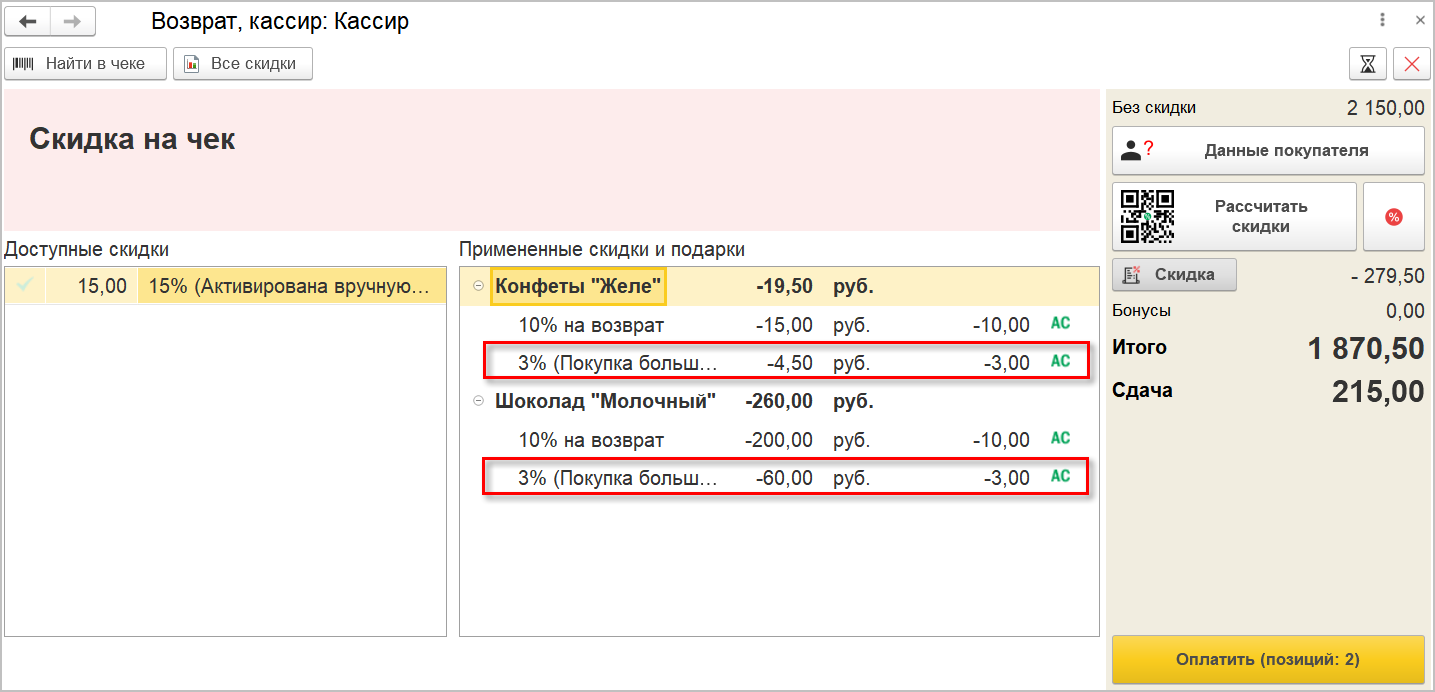Toggle the 15% discount checkmark
Image resolution: width=1435 pixels, height=692 pixels.
(x=25, y=286)
